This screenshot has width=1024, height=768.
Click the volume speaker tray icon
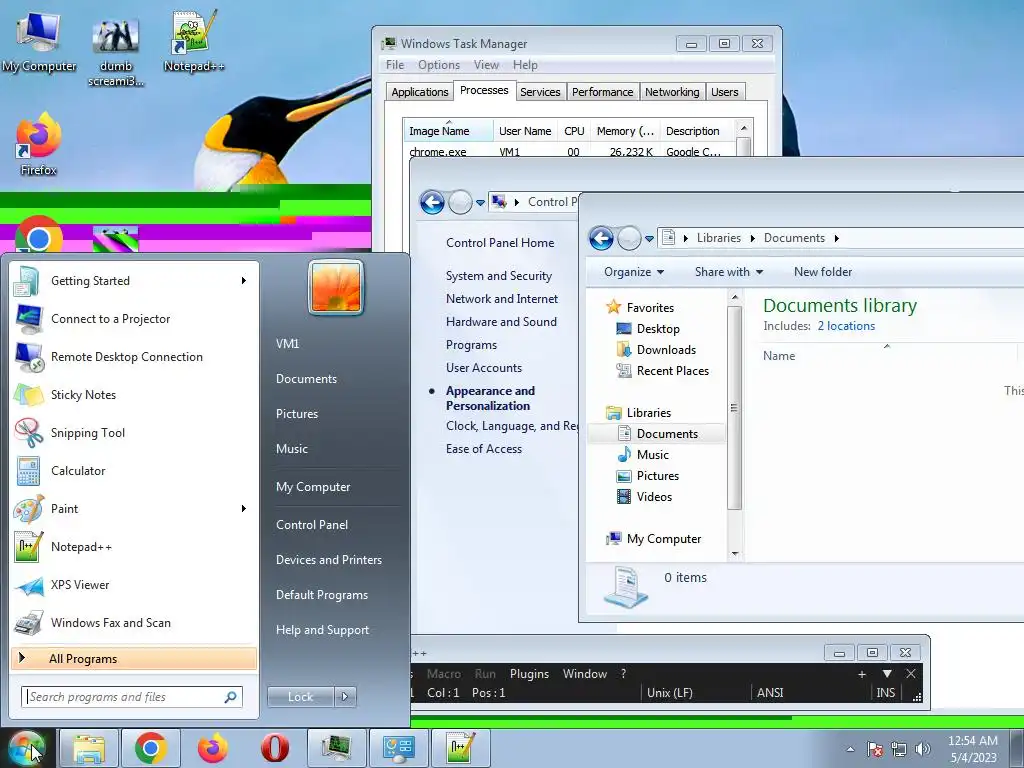click(x=923, y=750)
